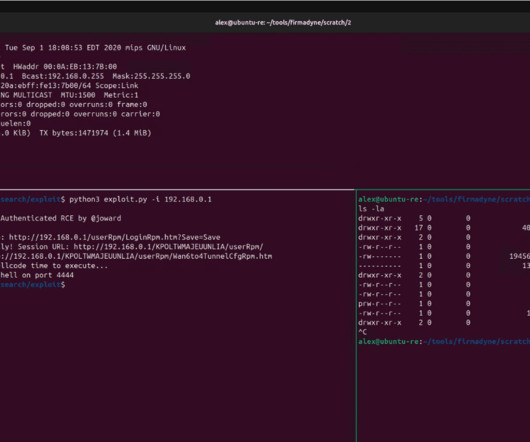530x442 pixels.
Task: Click the "^C" interrupt line
Action: coord(362,332)
